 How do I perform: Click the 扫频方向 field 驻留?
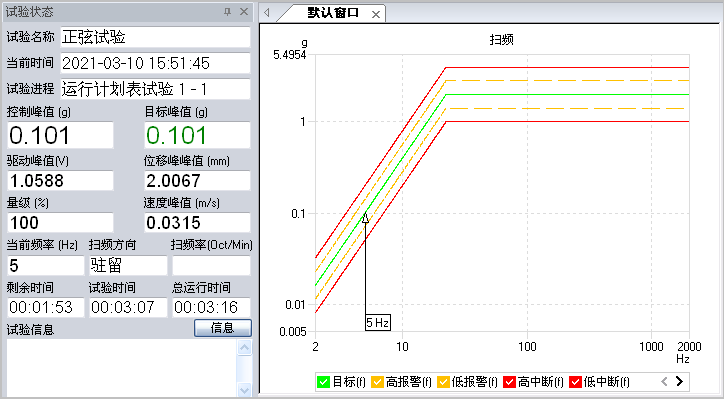click(x=128, y=266)
